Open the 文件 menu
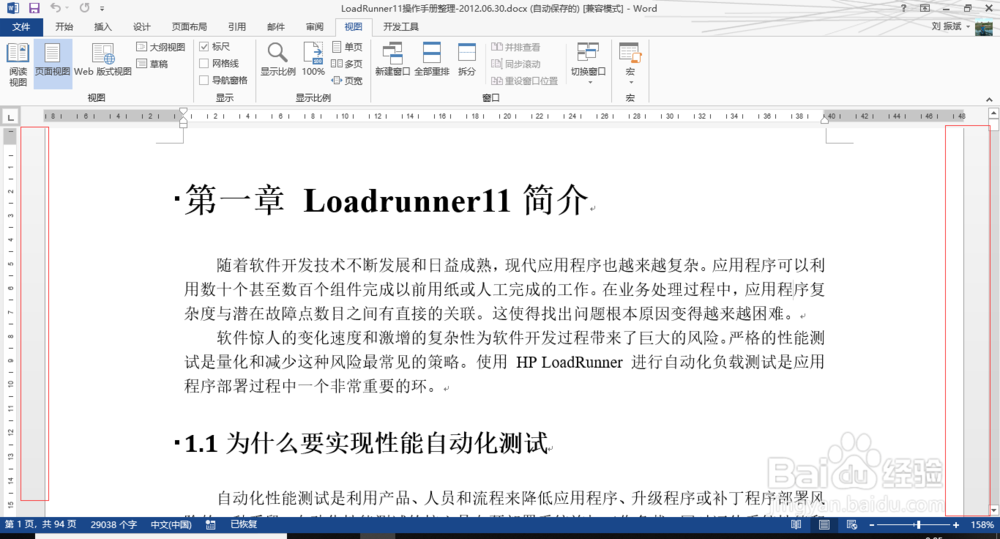Screen dimensions: 1000x539 pos(21,27)
